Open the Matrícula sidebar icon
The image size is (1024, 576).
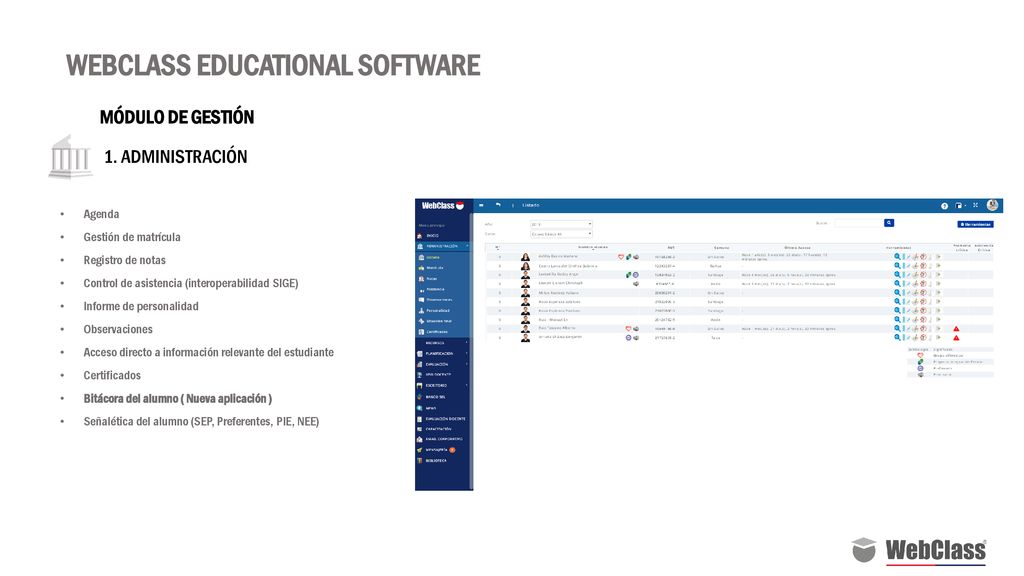click(421, 268)
